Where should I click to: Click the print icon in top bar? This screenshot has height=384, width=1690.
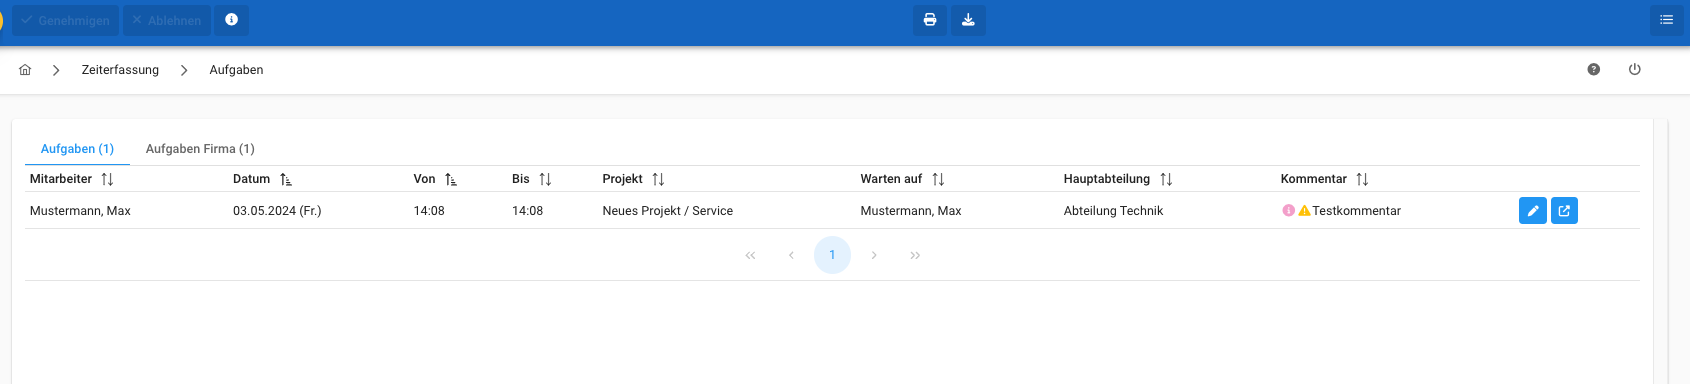pyautogui.click(x=930, y=20)
